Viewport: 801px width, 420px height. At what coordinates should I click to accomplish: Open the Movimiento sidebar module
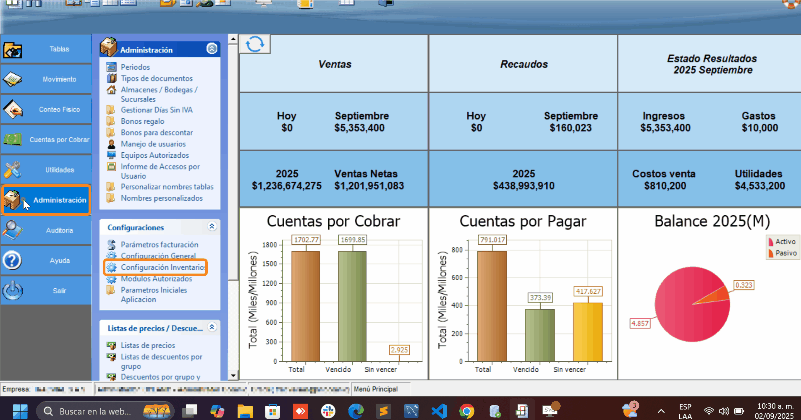[x=46, y=79]
